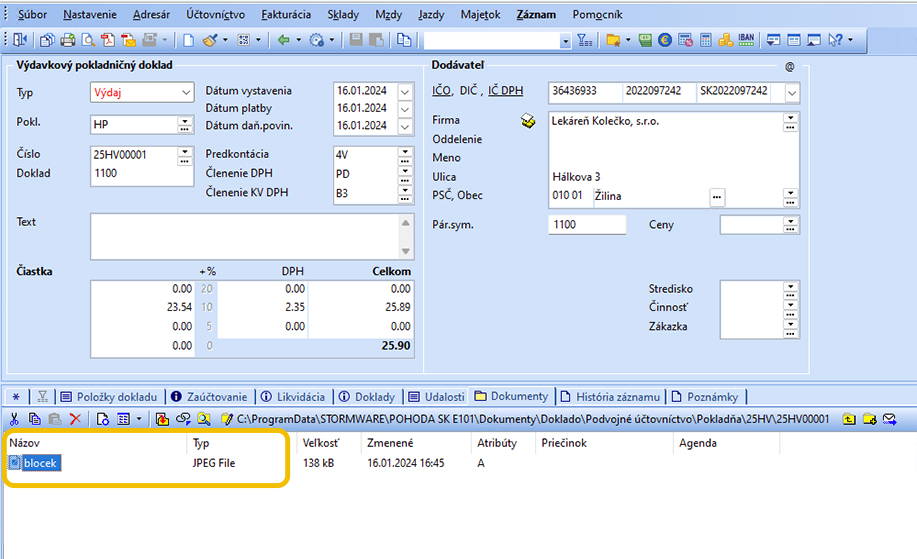The height and width of the screenshot is (559, 917).
Task: Click the help question mark pointer icon
Action: click(x=835, y=40)
